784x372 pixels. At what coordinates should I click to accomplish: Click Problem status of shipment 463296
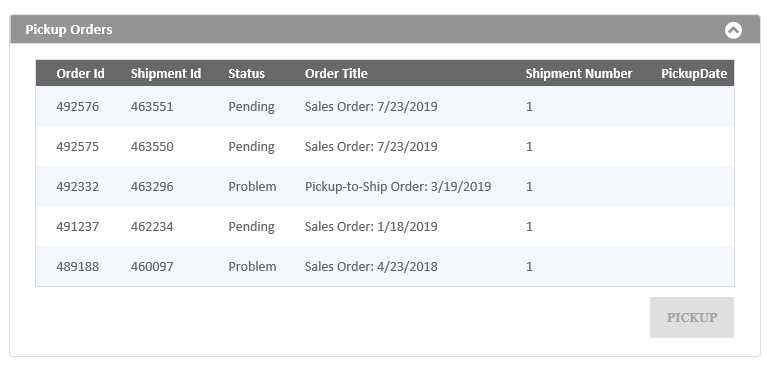[x=252, y=186]
